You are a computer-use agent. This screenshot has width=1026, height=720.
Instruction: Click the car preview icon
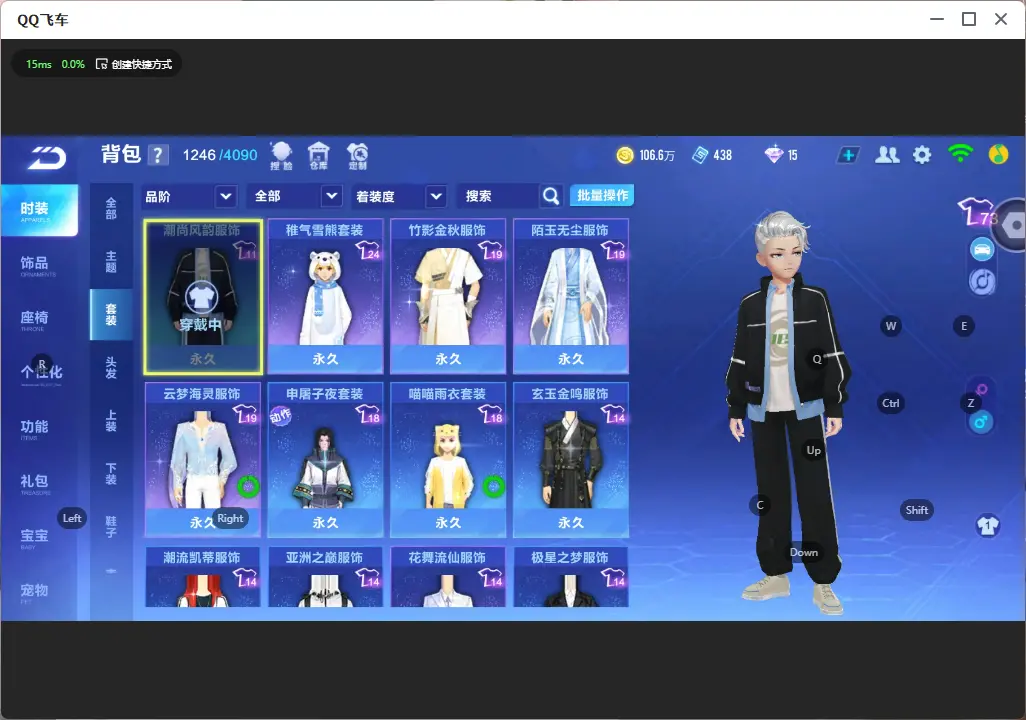[x=982, y=249]
